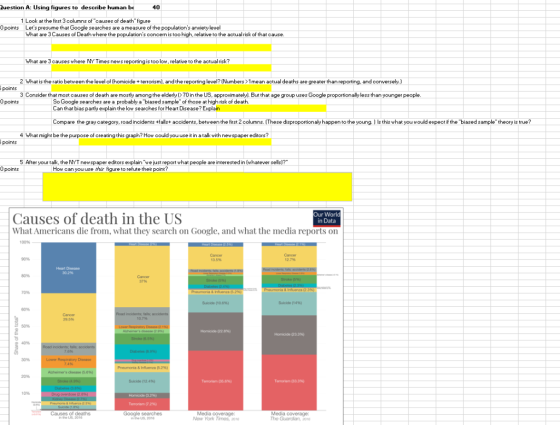Image resolution: width=560 pixels, height=425 pixels.
Task: Click the Terrorism segment in New York Times column
Action: click(216, 380)
